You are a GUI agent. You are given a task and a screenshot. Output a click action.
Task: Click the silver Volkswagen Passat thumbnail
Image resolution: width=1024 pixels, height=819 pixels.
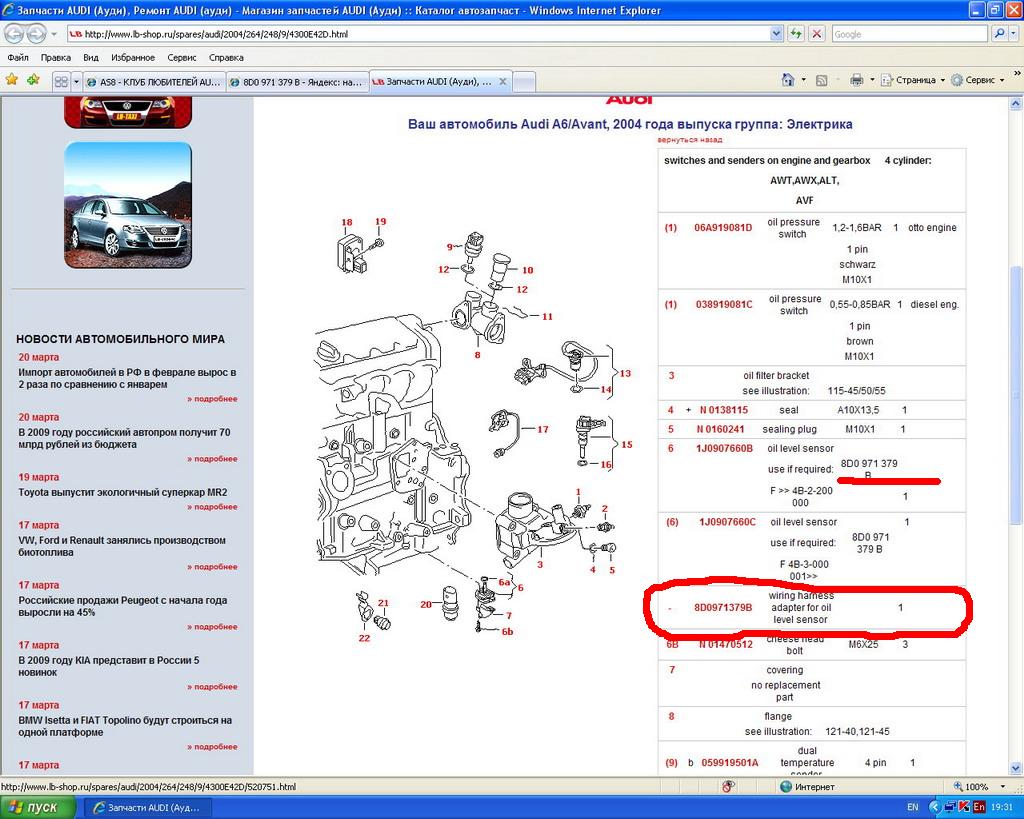point(127,205)
